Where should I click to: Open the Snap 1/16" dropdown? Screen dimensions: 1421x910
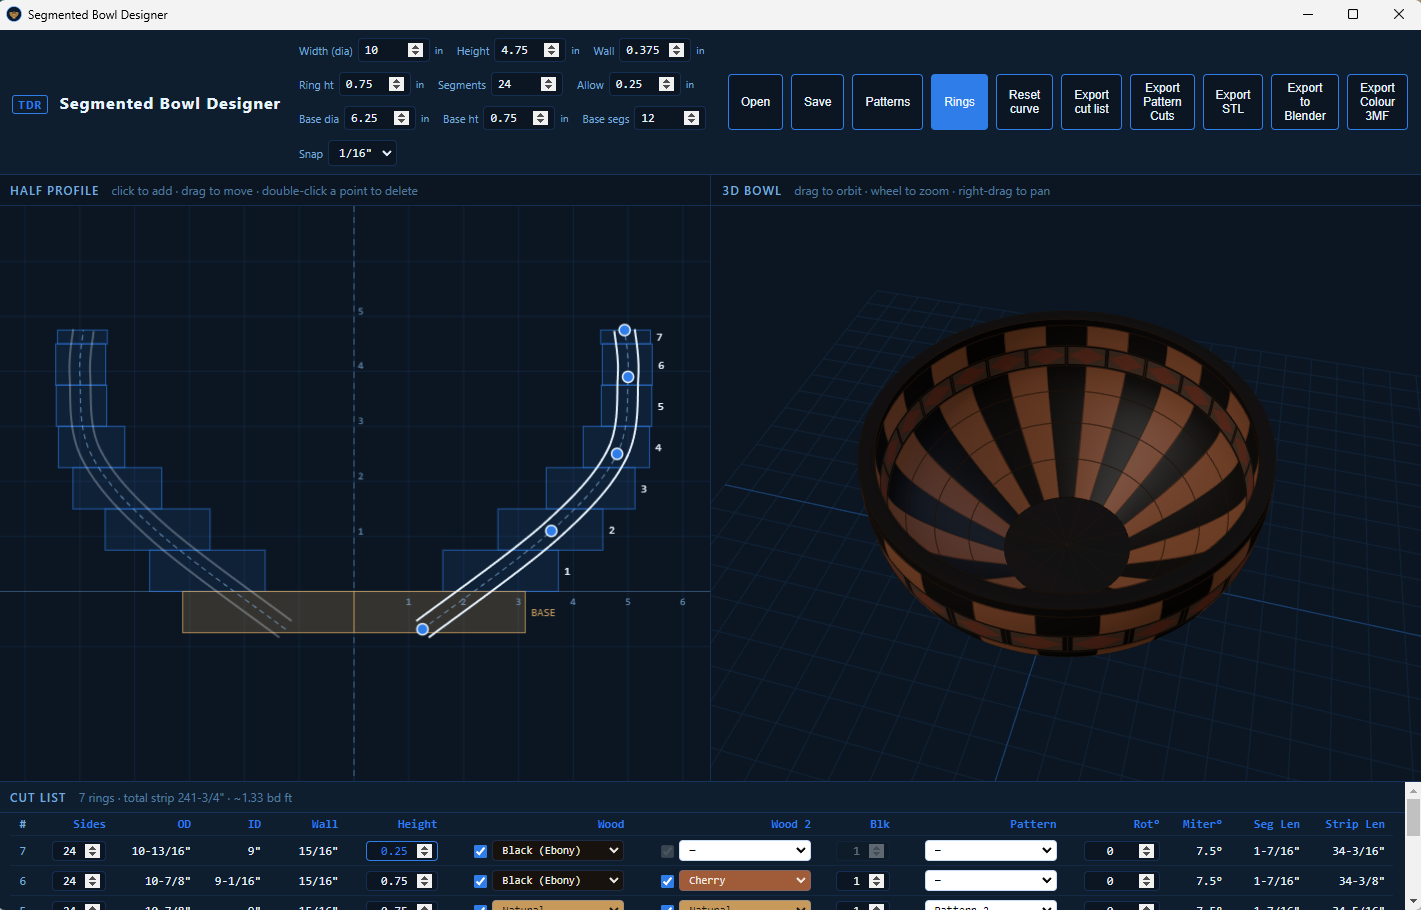[364, 153]
